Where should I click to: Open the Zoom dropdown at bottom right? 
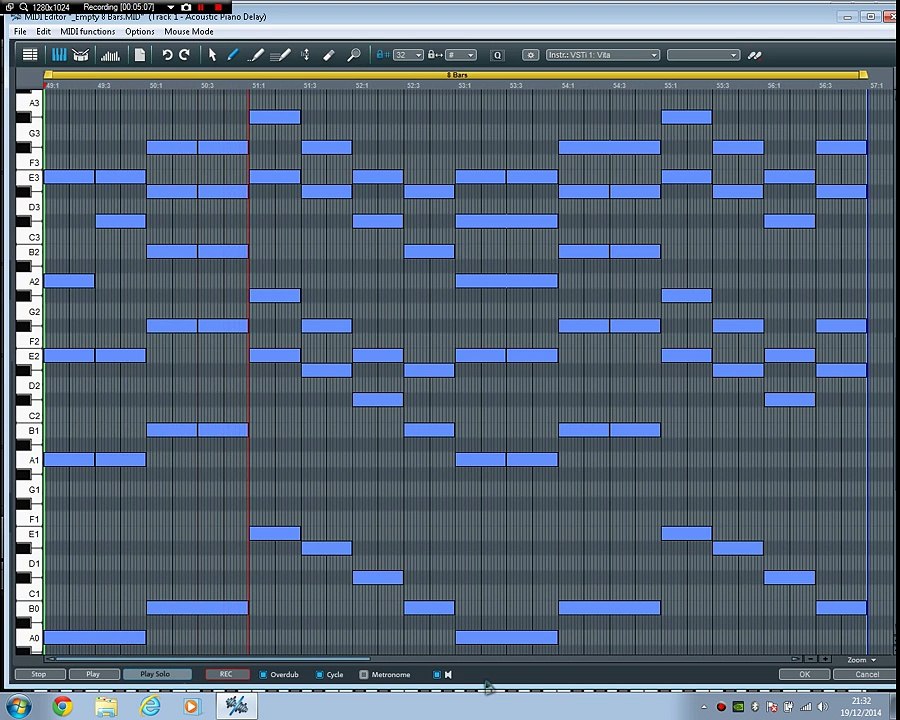pyautogui.click(x=862, y=660)
